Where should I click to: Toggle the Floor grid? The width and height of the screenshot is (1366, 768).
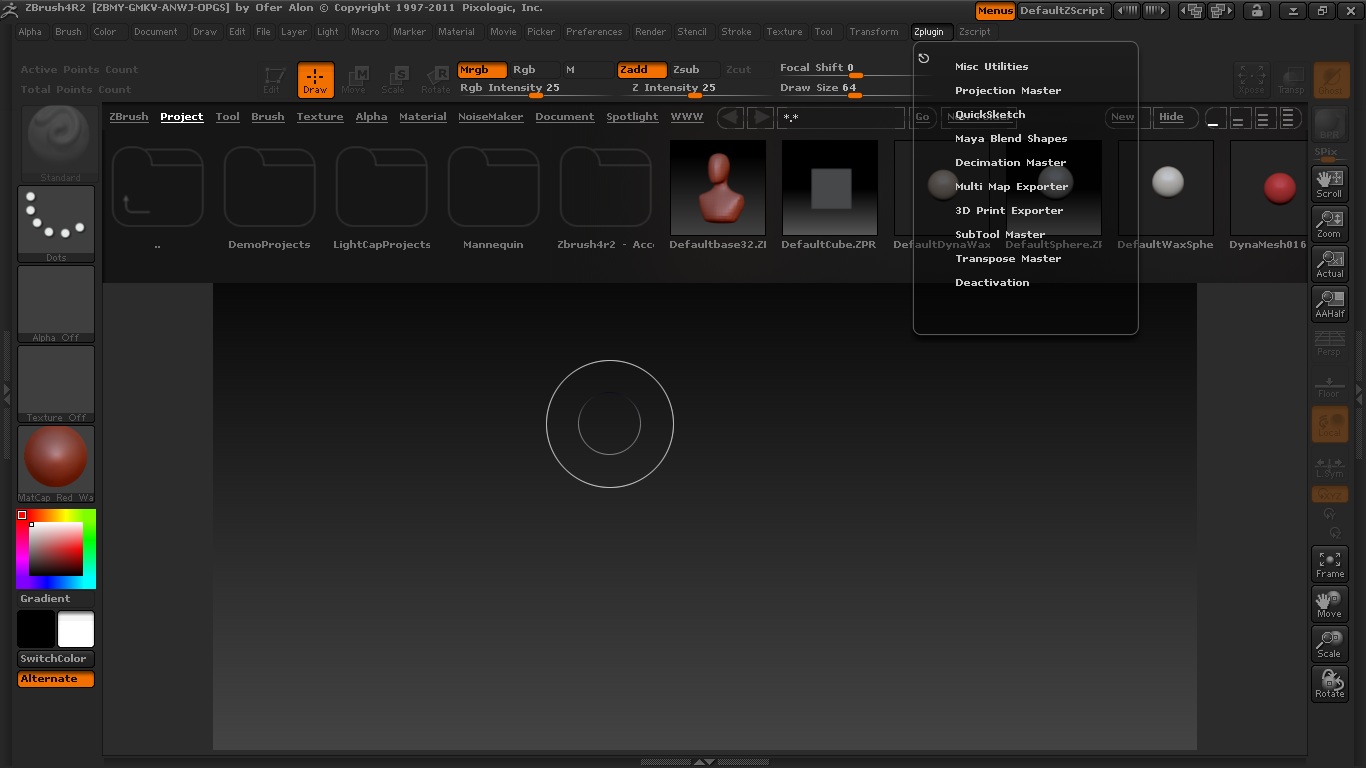tap(1329, 386)
